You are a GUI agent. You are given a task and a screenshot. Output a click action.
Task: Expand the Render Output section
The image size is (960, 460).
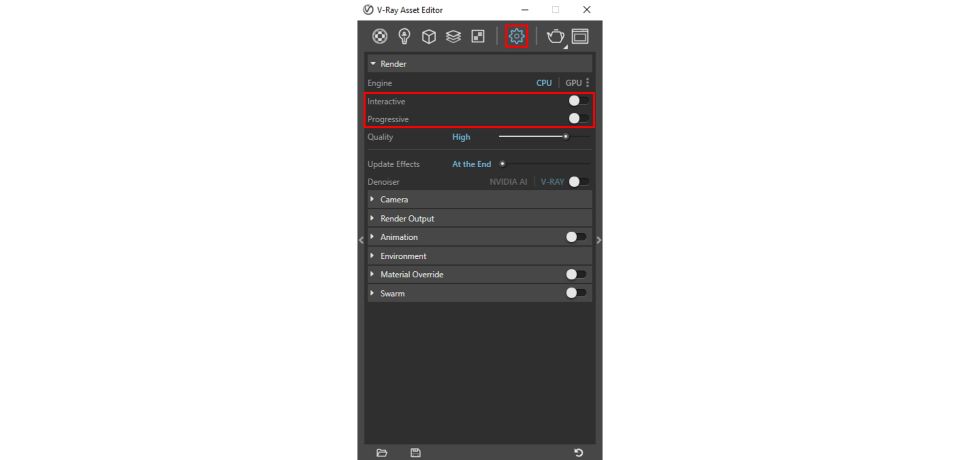coord(407,218)
